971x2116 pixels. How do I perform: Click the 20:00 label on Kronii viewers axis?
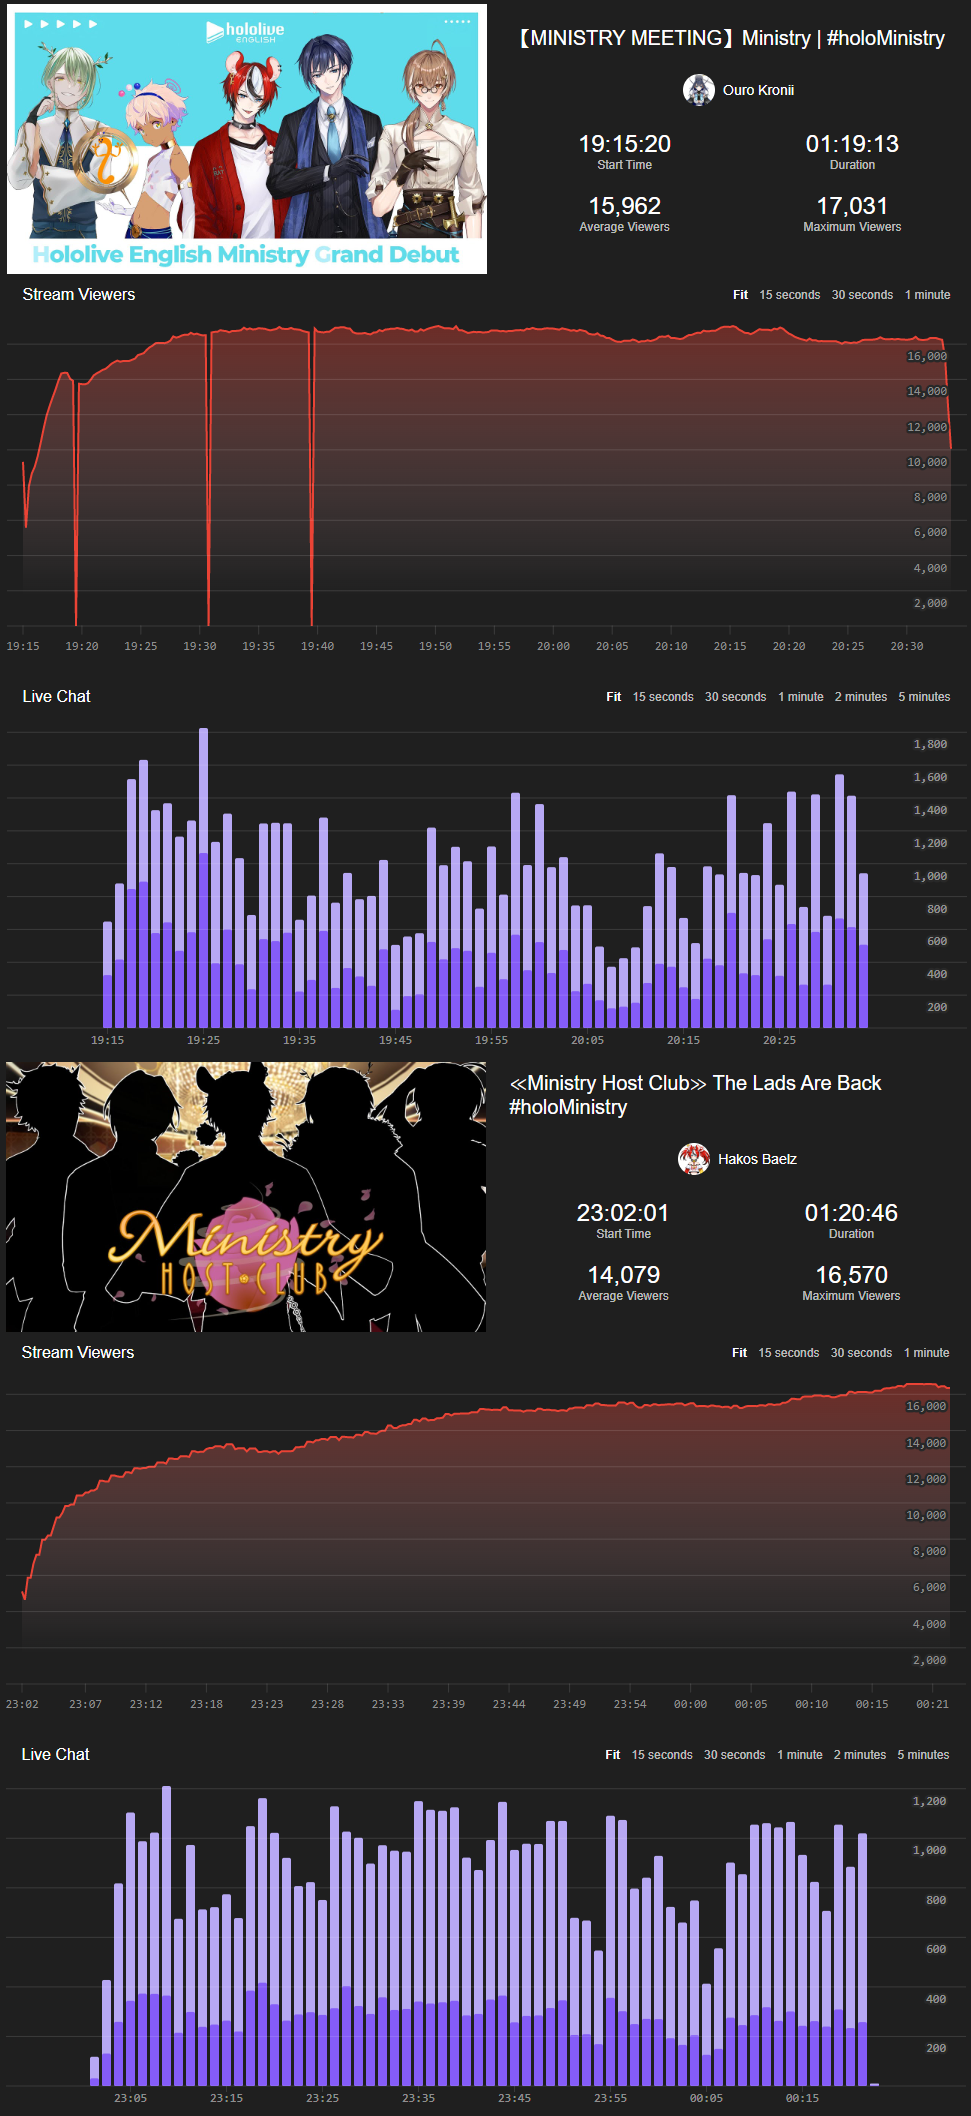tap(553, 646)
